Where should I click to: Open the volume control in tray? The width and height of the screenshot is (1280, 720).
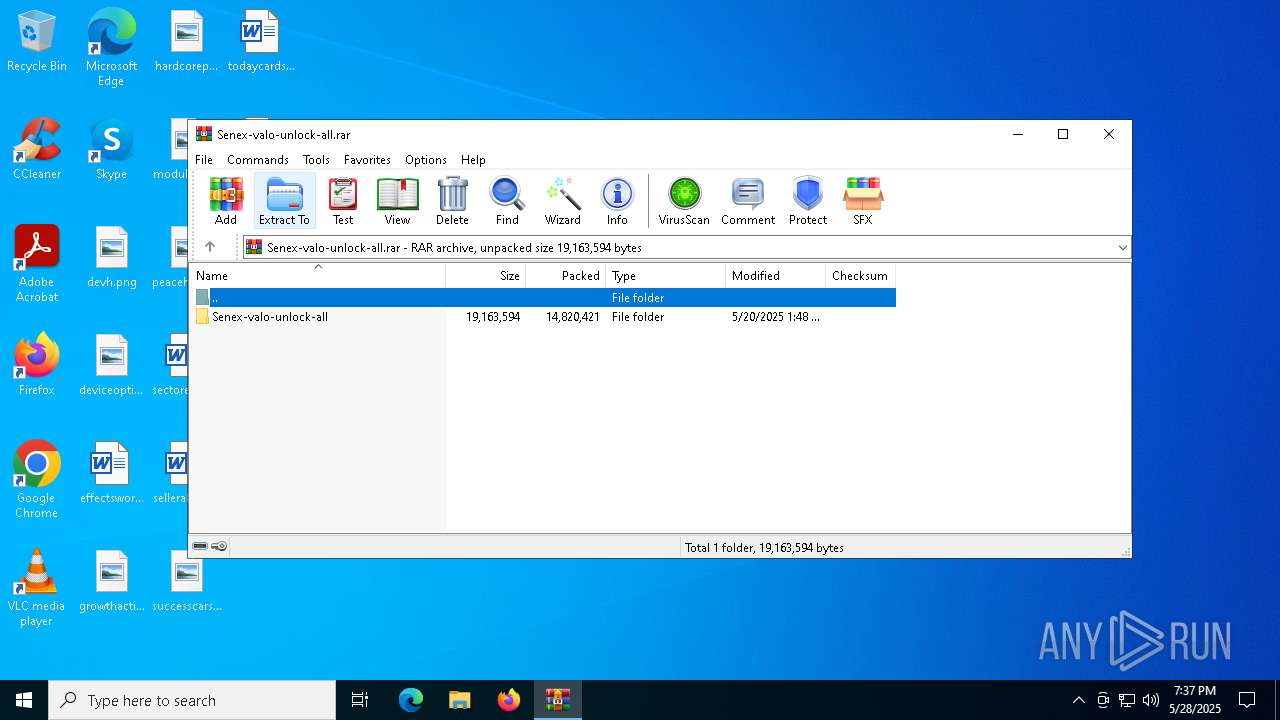tap(1151, 700)
